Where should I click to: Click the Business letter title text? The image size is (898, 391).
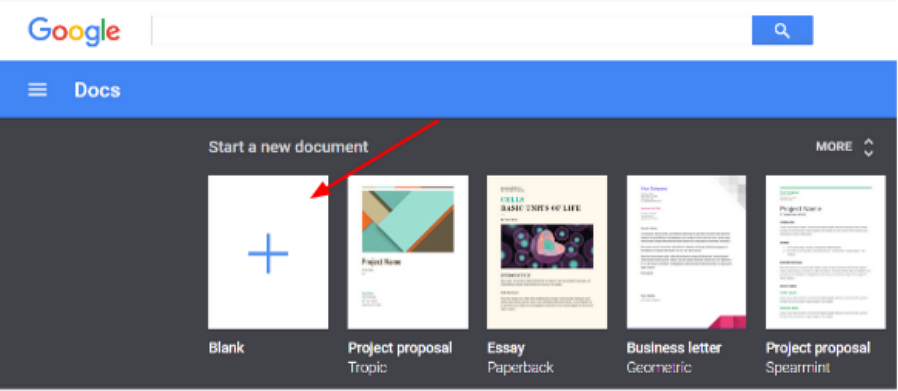674,347
